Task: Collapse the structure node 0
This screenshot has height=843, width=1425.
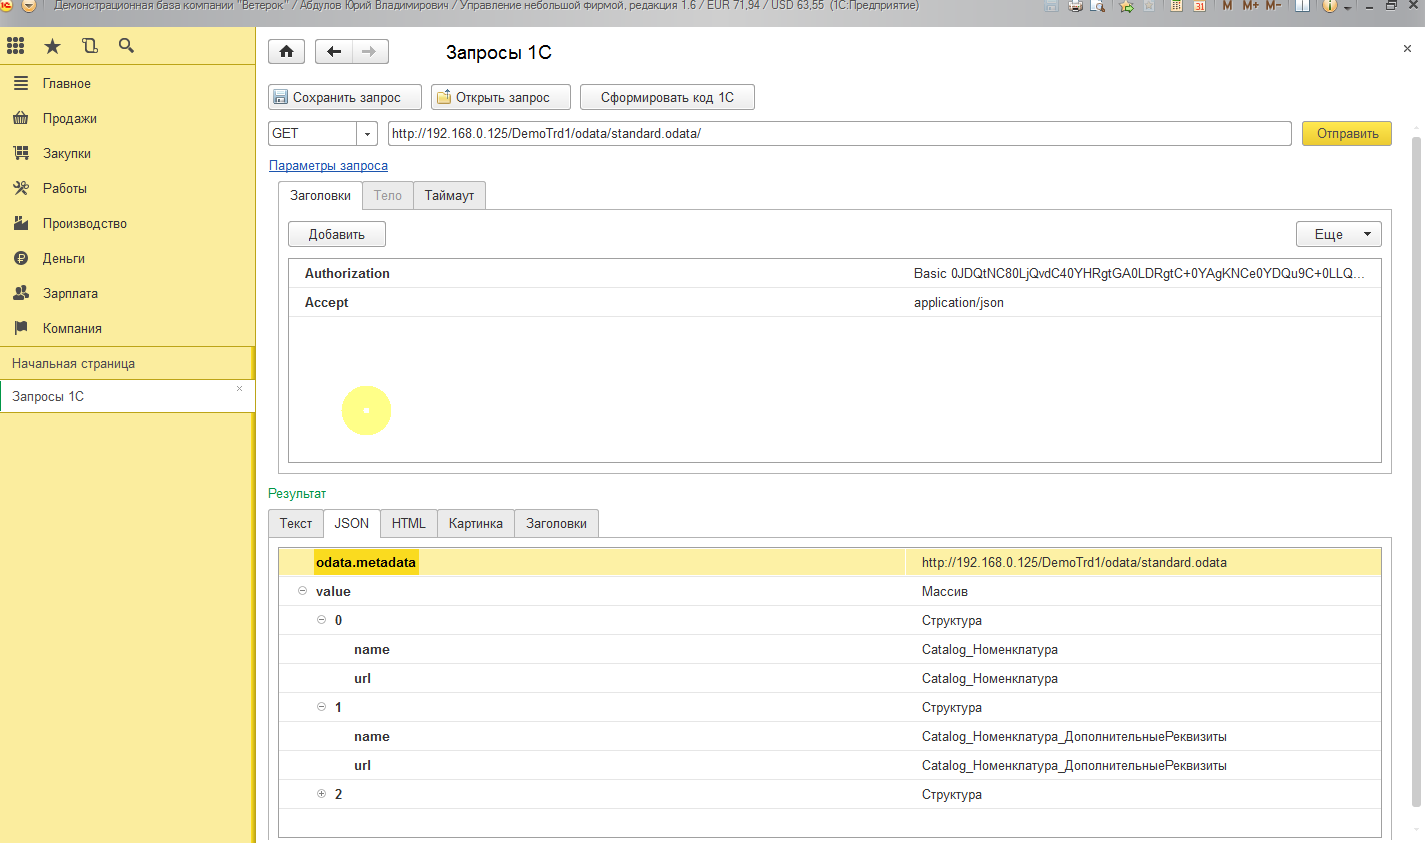Action: [x=321, y=620]
